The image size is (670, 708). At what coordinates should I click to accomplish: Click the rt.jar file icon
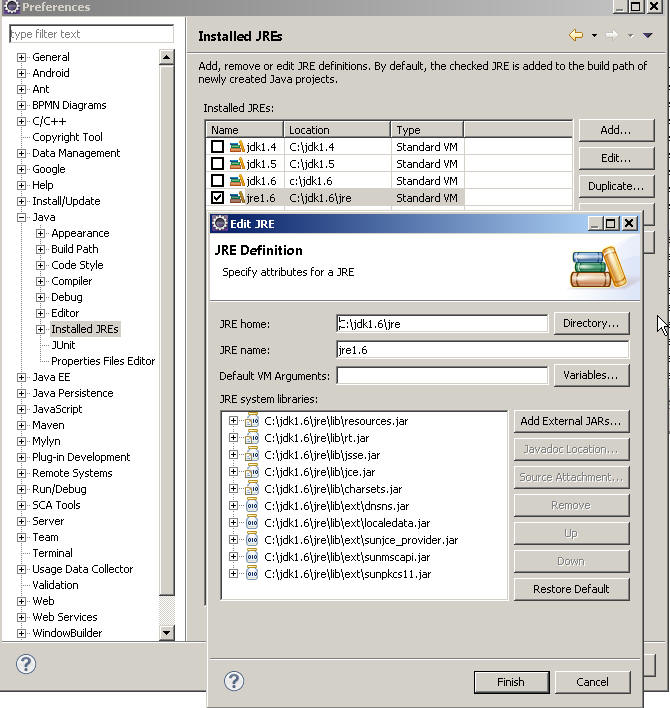(x=252, y=438)
